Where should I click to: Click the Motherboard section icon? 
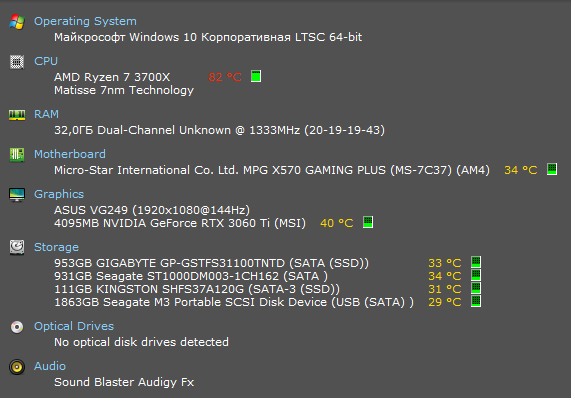point(17,155)
